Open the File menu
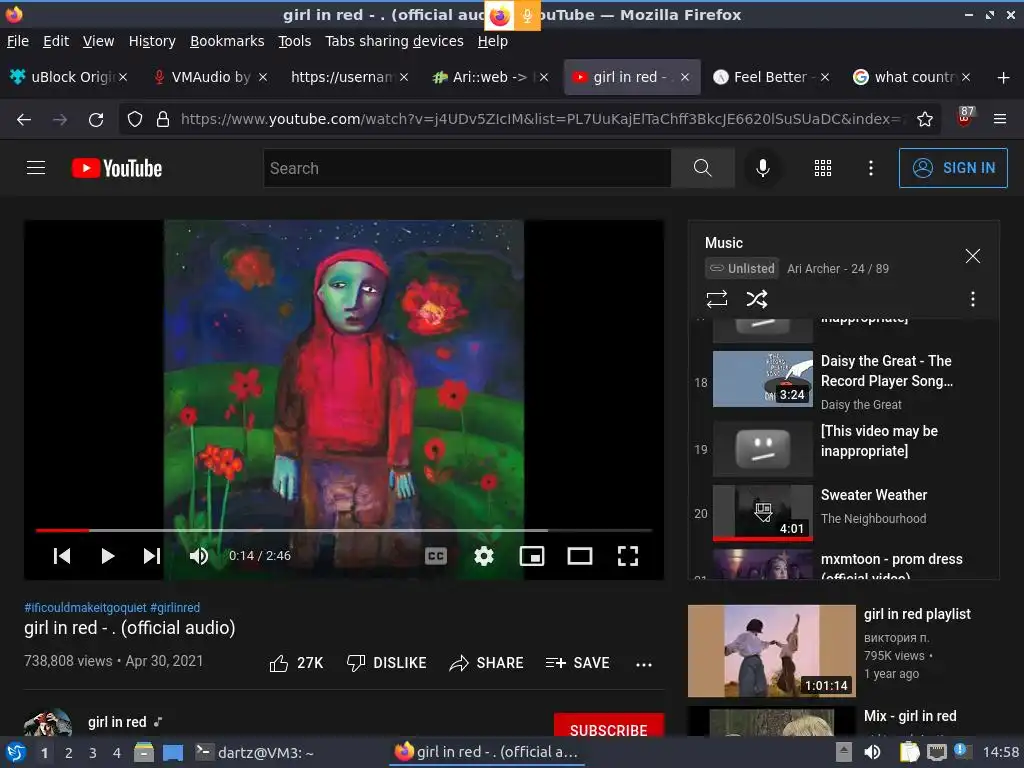The width and height of the screenshot is (1024, 768). pos(18,41)
